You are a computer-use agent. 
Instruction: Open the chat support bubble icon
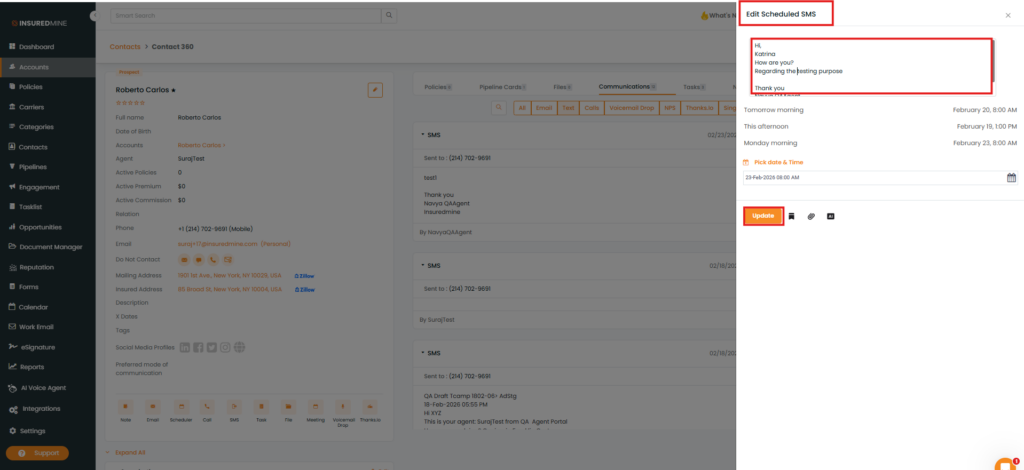(1005, 463)
